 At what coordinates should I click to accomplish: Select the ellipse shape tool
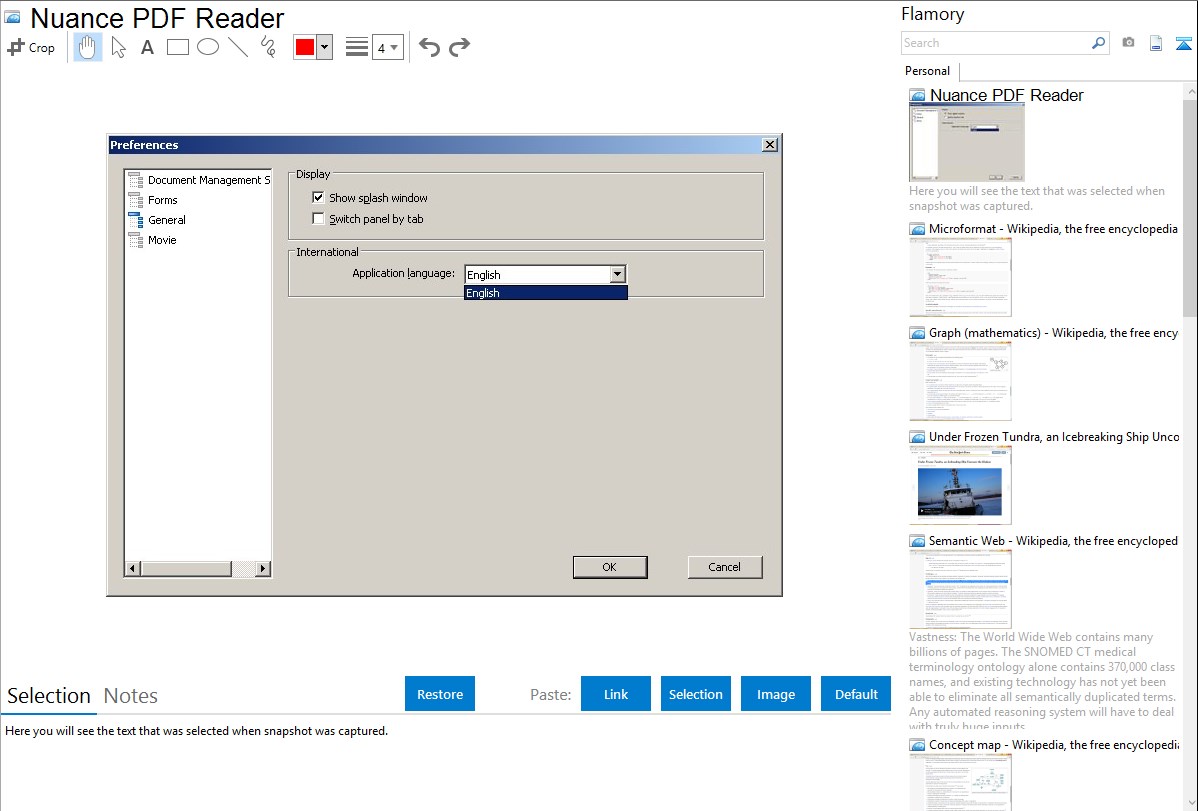pos(208,47)
